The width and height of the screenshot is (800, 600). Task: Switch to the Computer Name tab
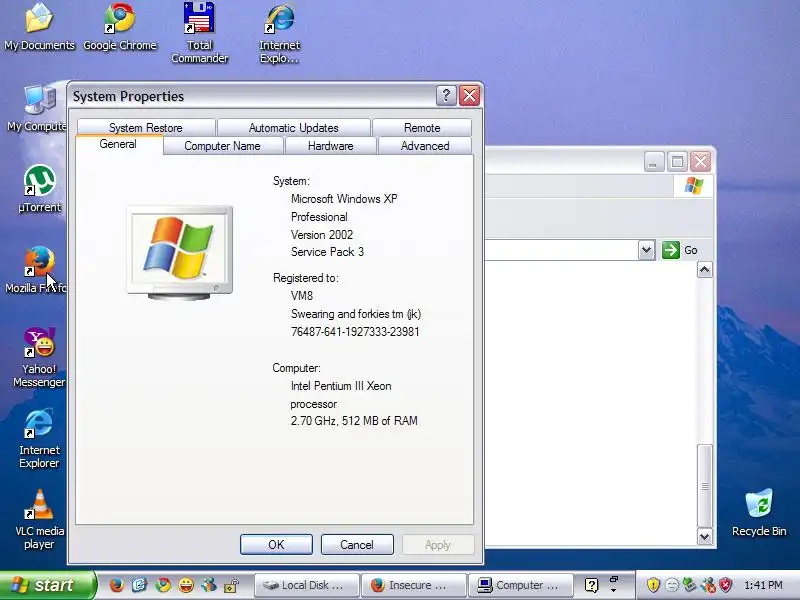[x=222, y=145]
